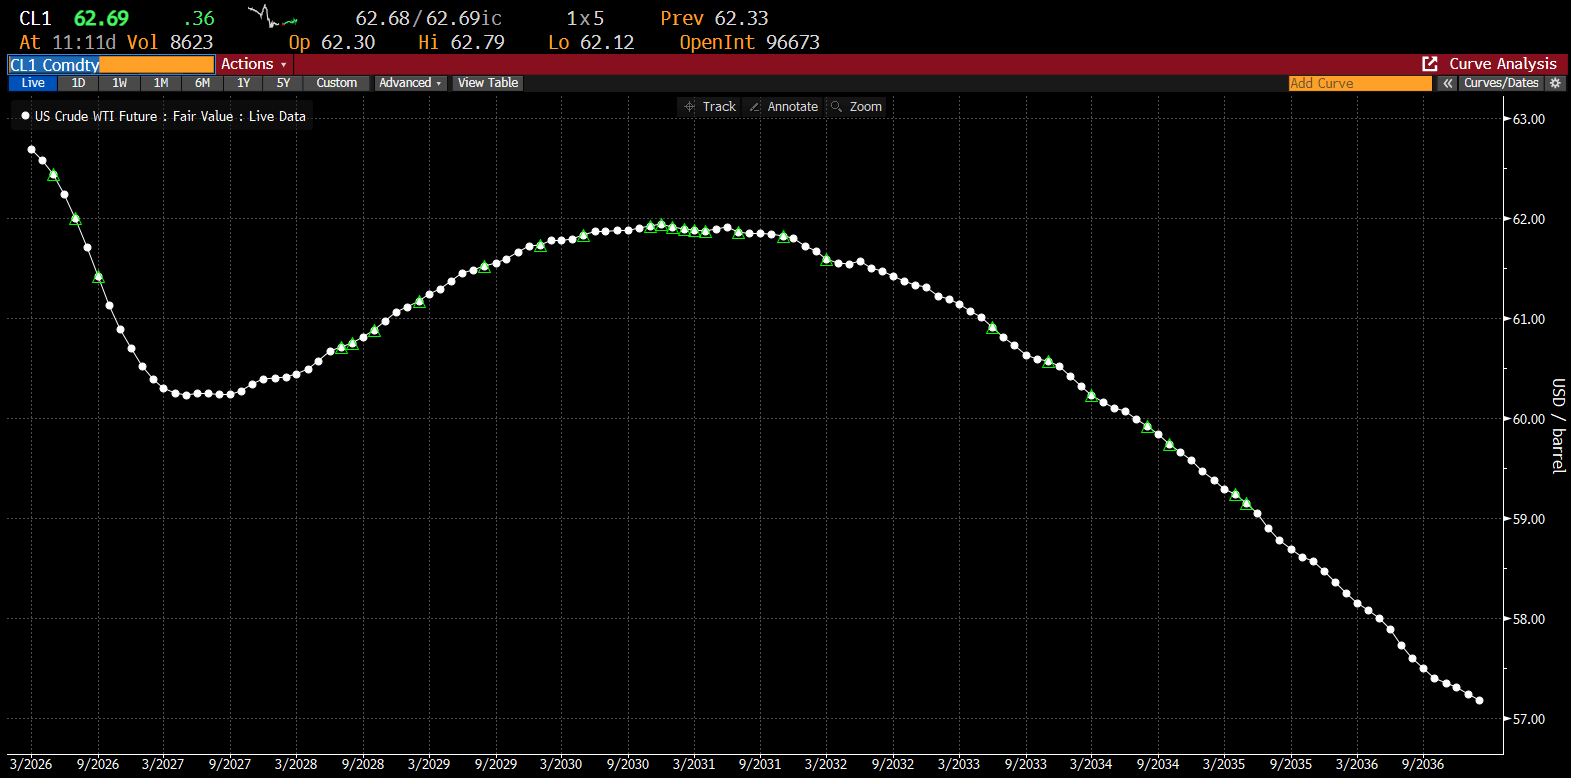Screen dimensions: 1571x778
Task: Click the Hi 62.79 high price
Action: tap(461, 42)
